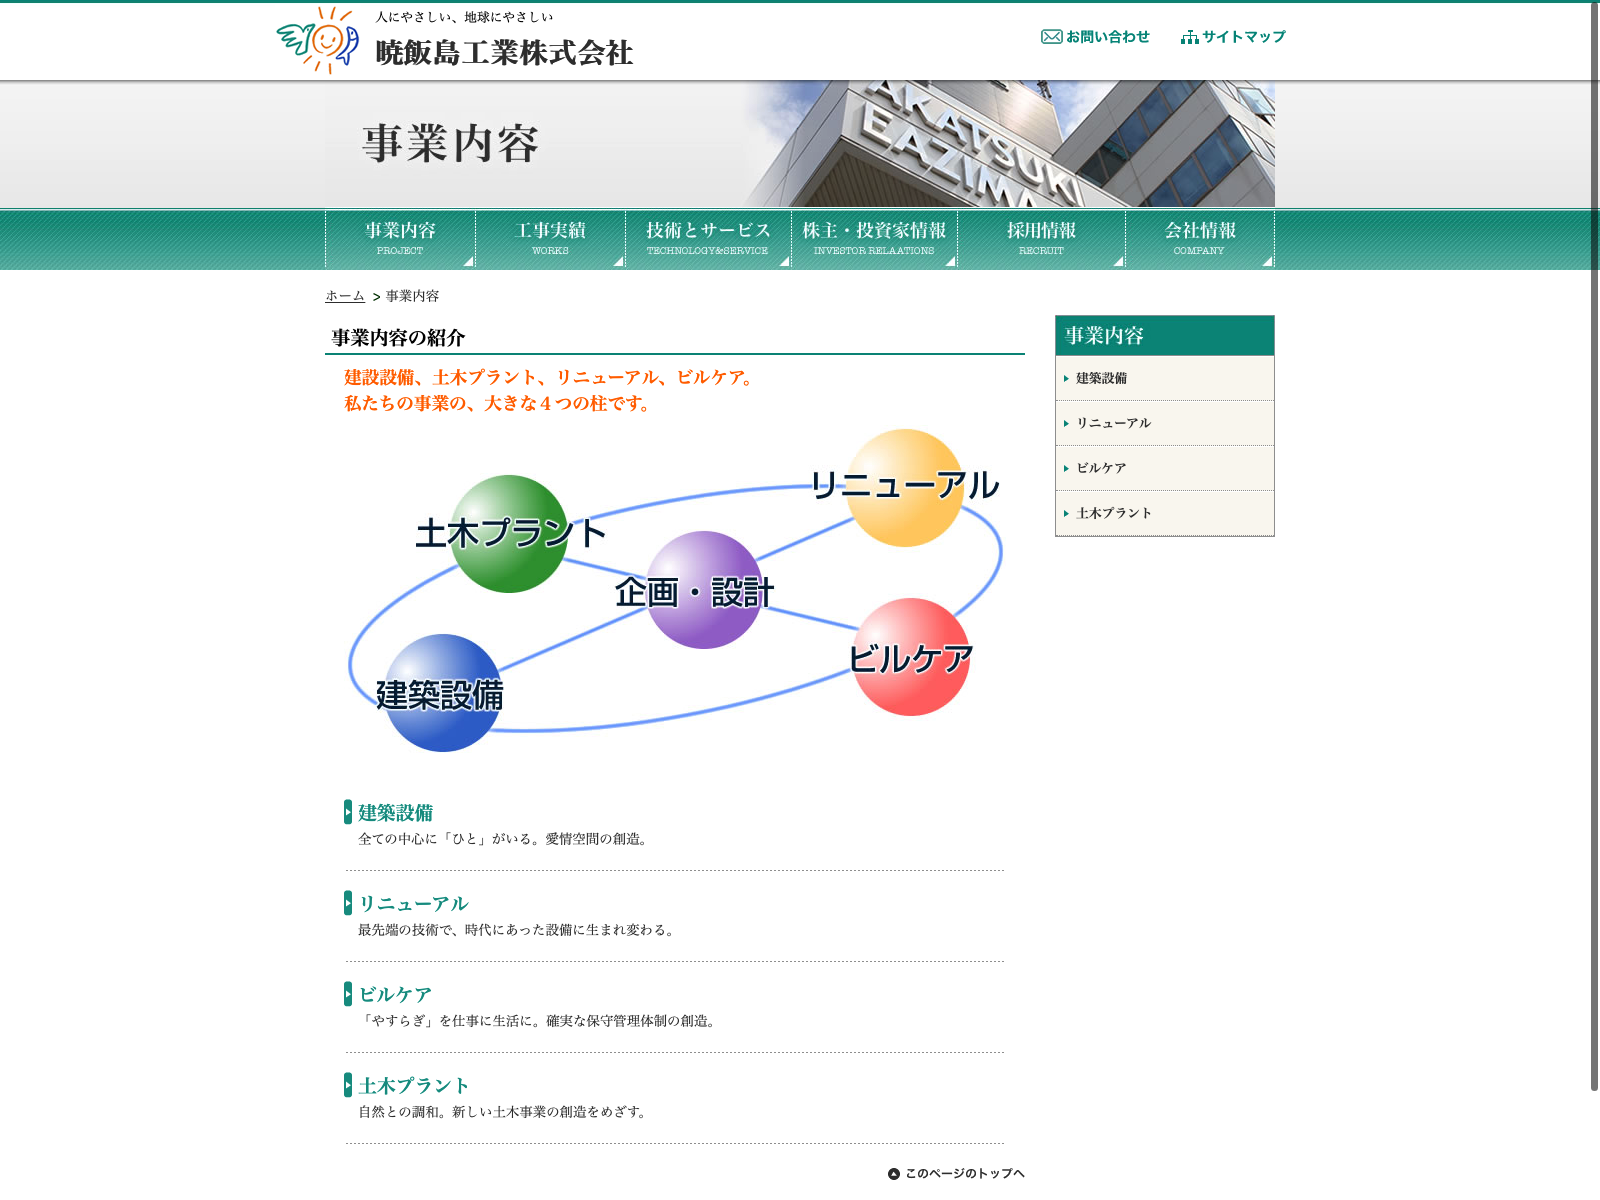
Task: Select 会社情報 COMPANY in navigation bar
Action: click(1199, 238)
